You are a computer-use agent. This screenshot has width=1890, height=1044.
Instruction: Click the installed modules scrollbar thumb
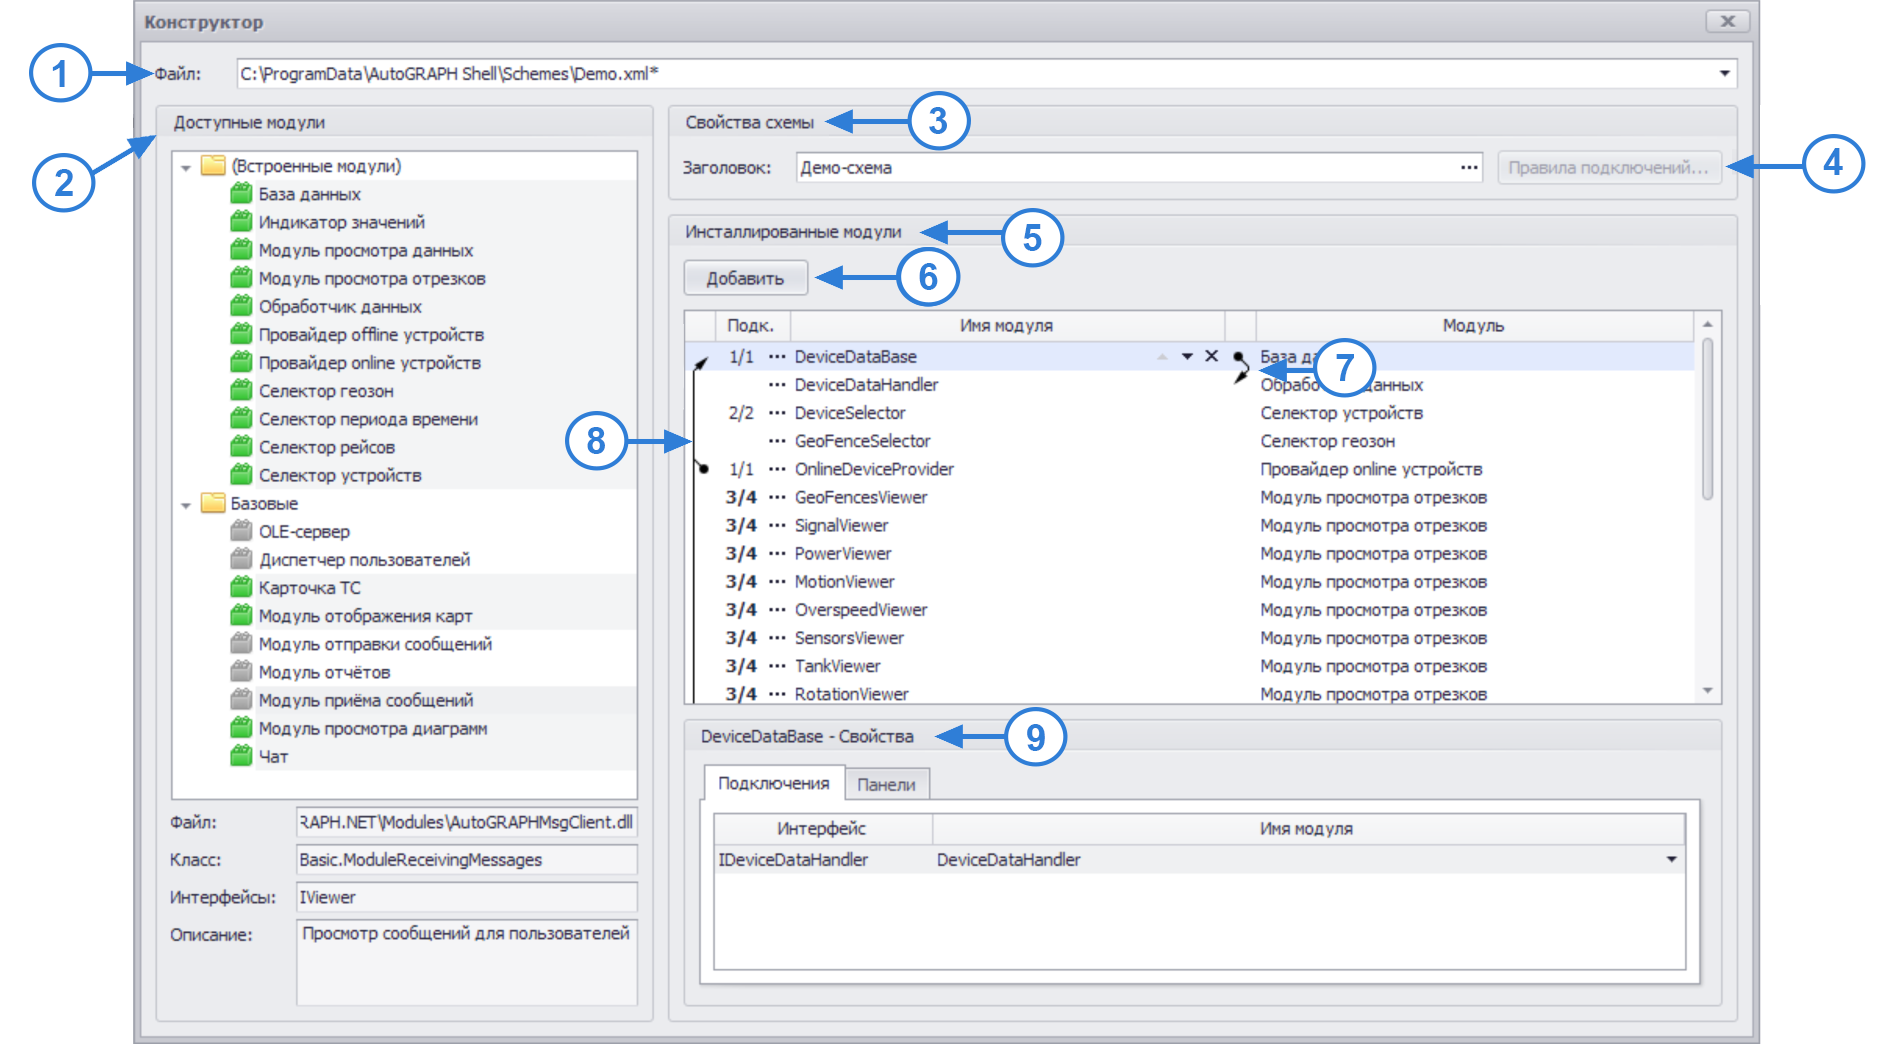[x=1707, y=418]
